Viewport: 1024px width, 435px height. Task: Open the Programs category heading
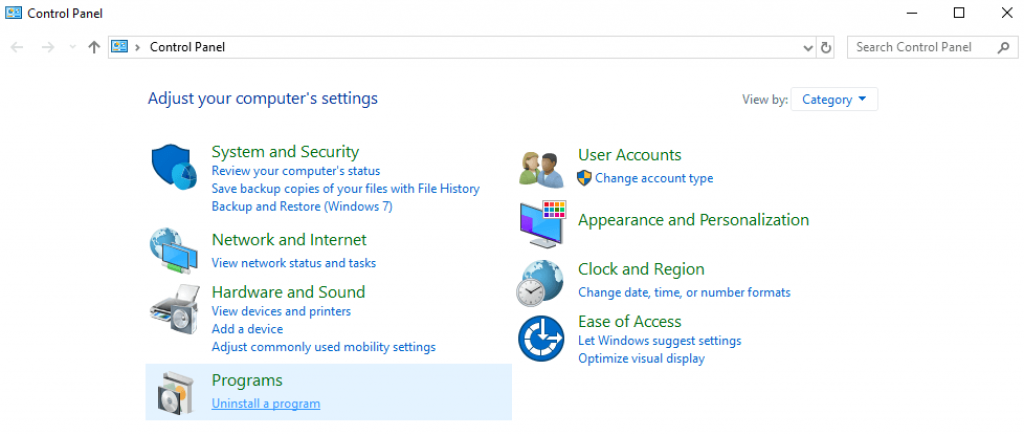pos(247,380)
